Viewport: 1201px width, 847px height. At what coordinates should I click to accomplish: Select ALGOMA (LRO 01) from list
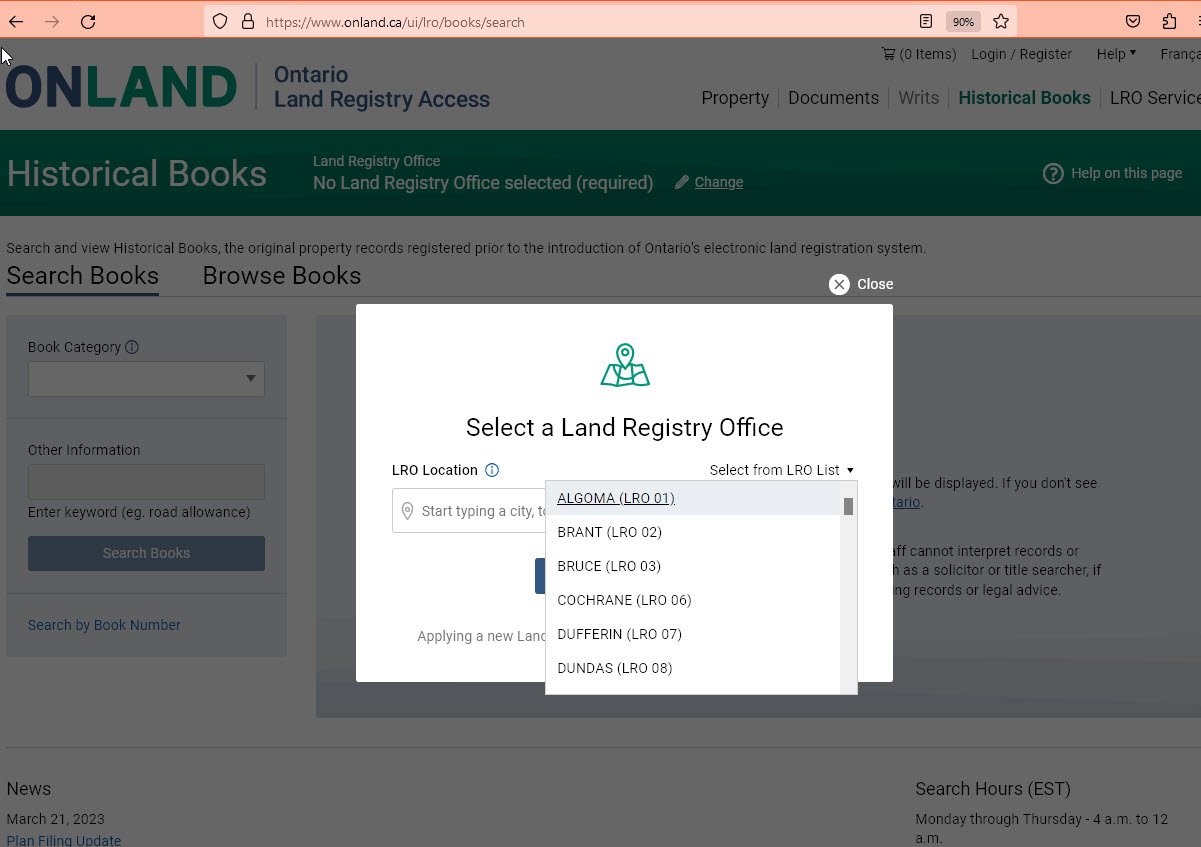pyautogui.click(x=616, y=498)
